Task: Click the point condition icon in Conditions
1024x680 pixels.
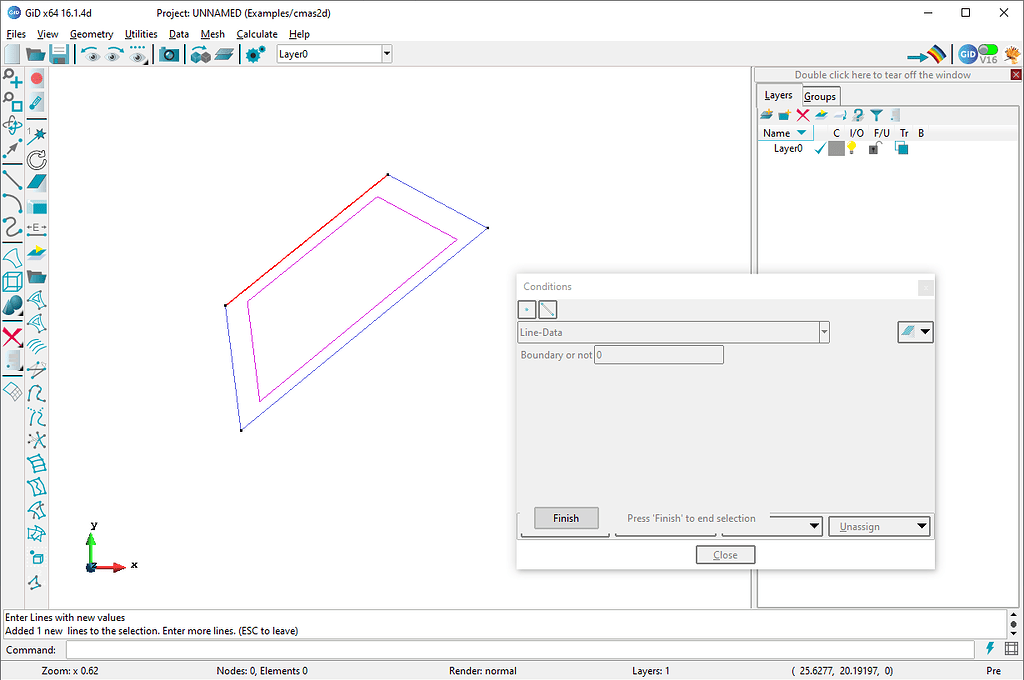Action: point(526,310)
